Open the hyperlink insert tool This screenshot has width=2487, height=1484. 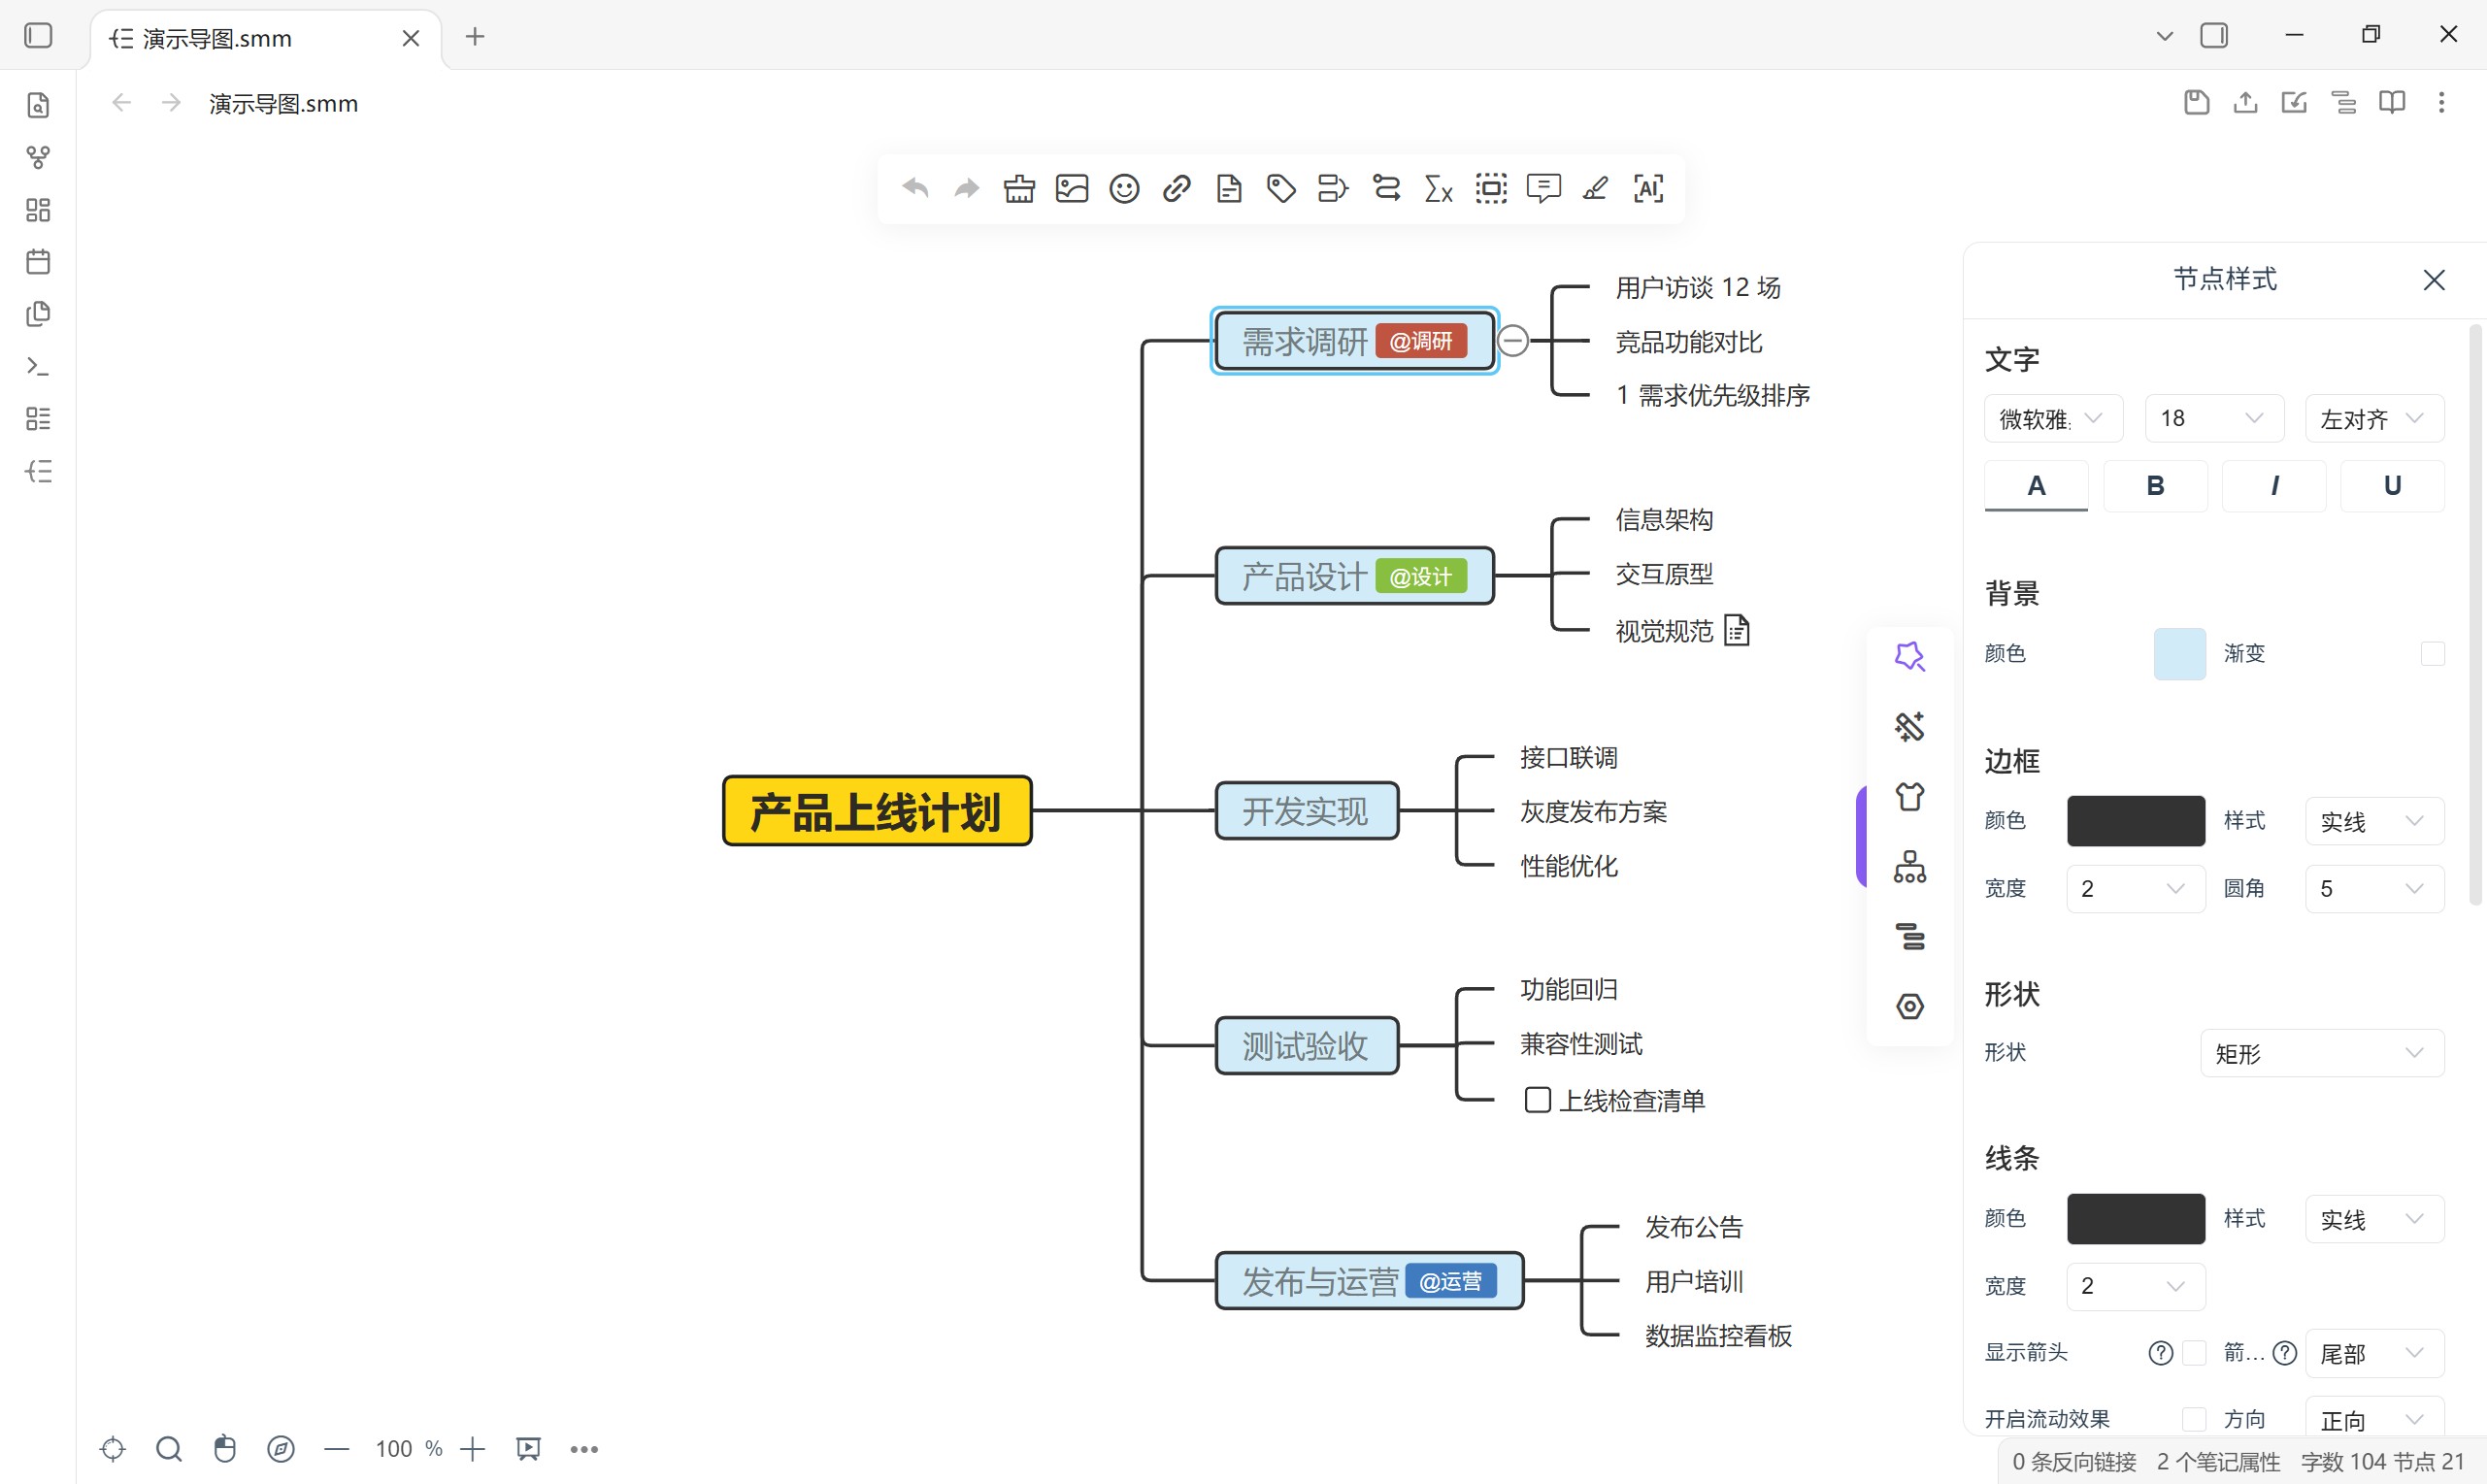tap(1176, 188)
